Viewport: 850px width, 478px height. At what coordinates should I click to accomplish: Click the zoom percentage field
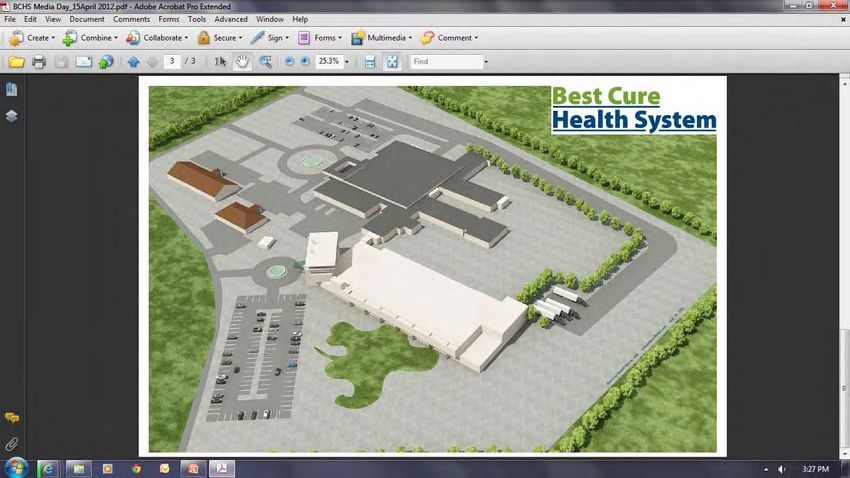(329, 61)
